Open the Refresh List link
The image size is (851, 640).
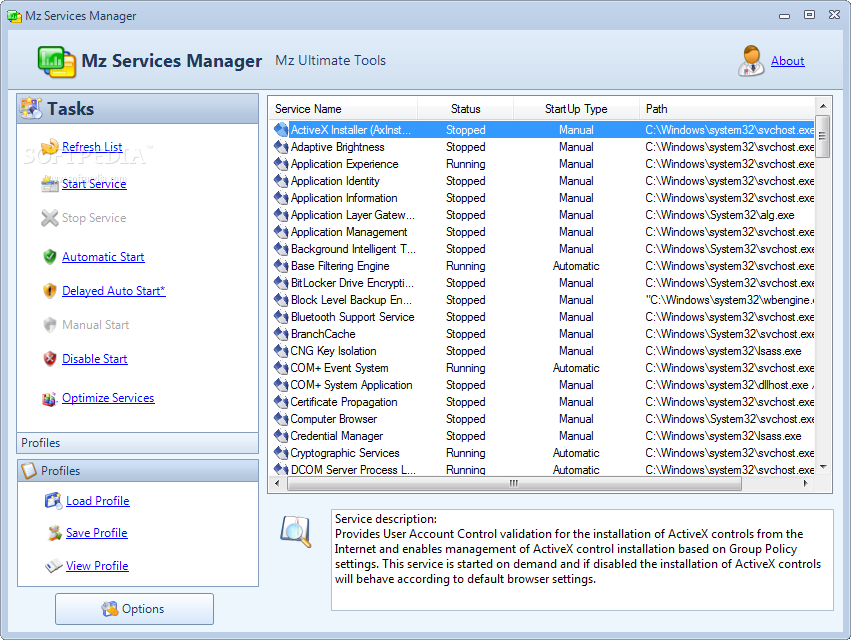[x=92, y=147]
